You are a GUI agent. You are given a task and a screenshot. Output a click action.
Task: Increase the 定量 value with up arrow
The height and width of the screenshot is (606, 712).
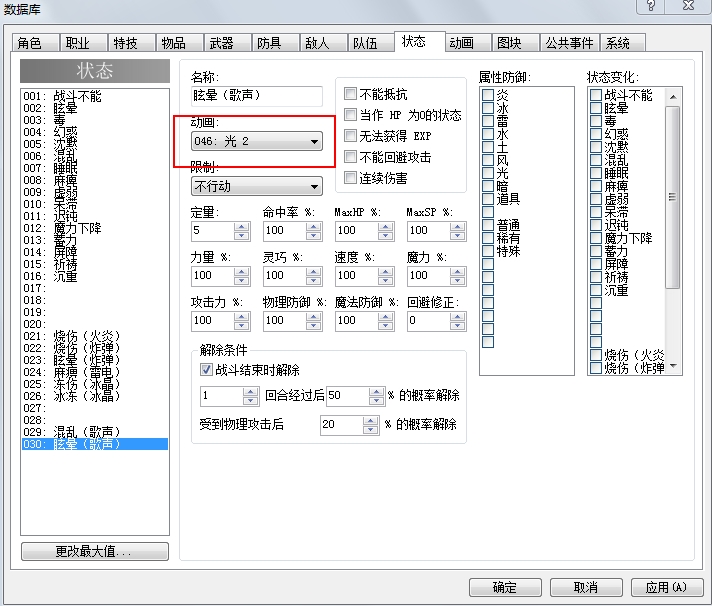(x=242, y=226)
